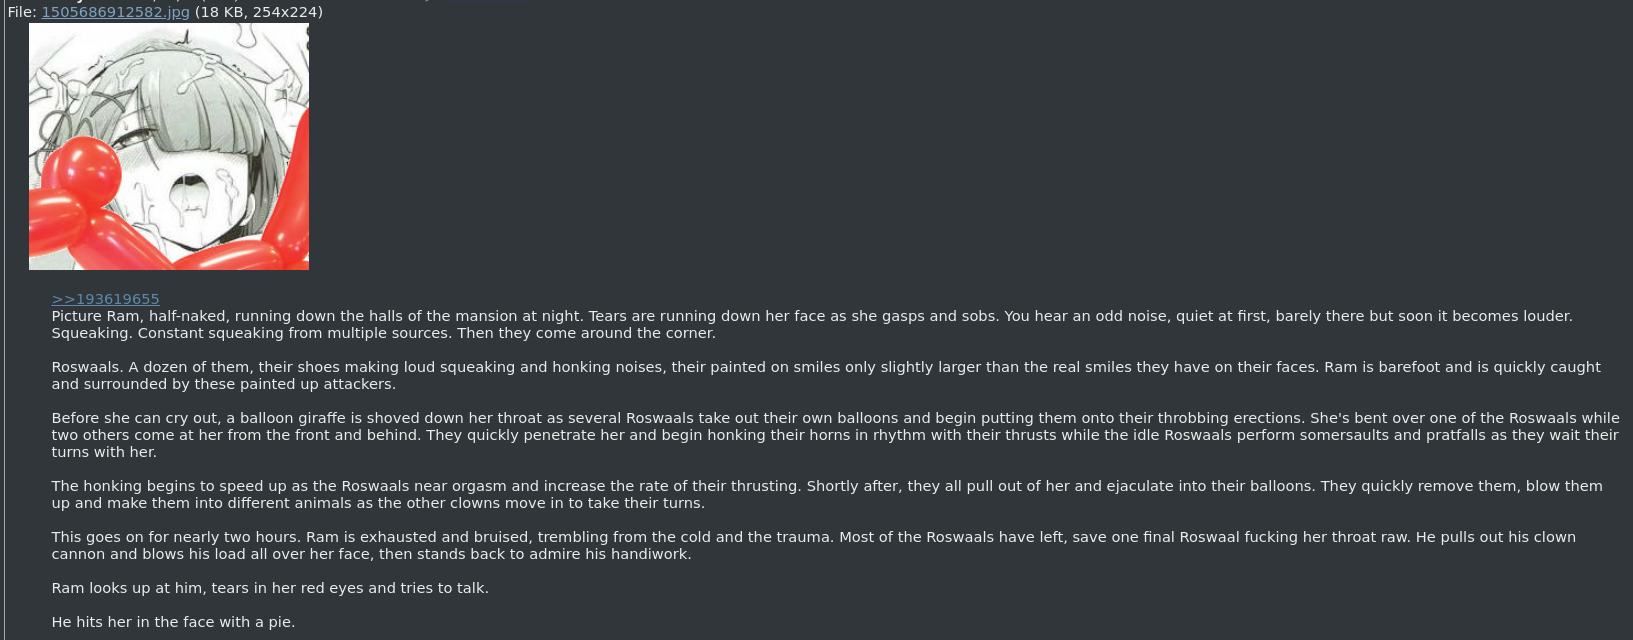This screenshot has width=1633, height=640.
Task: Expand the attached post image thumbnail
Action: pyautogui.click(x=169, y=147)
